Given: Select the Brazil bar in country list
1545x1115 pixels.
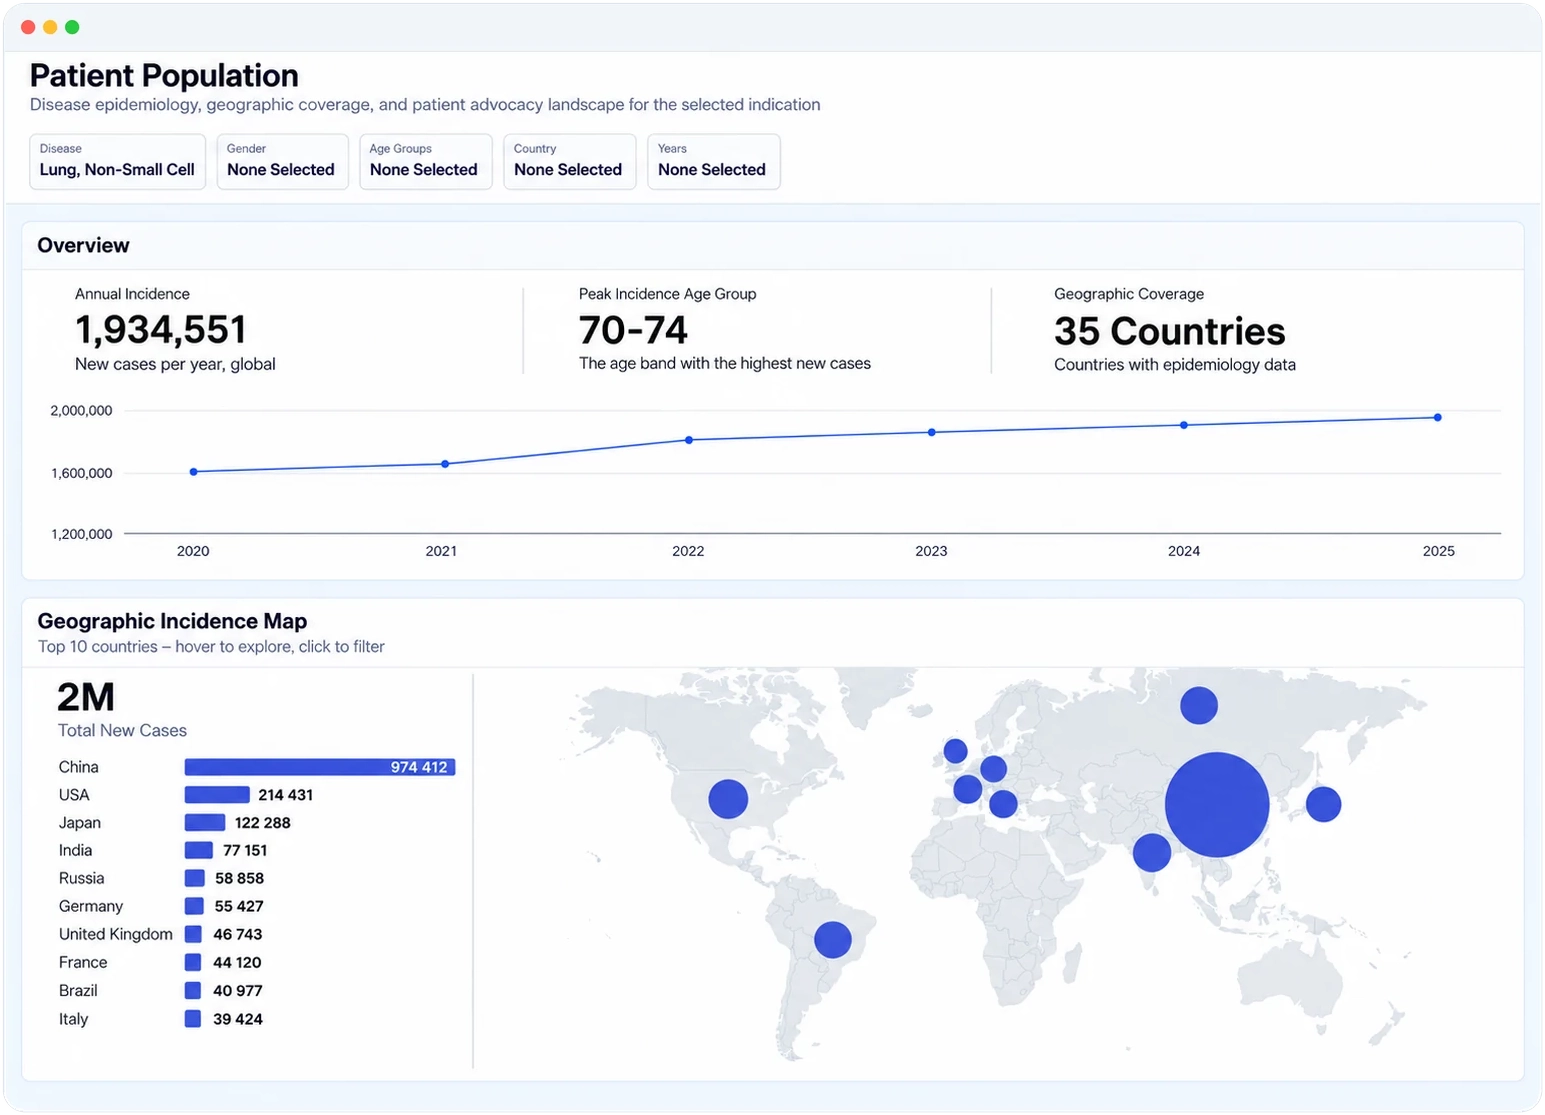Looking at the screenshot, I should pyautogui.click(x=193, y=990).
